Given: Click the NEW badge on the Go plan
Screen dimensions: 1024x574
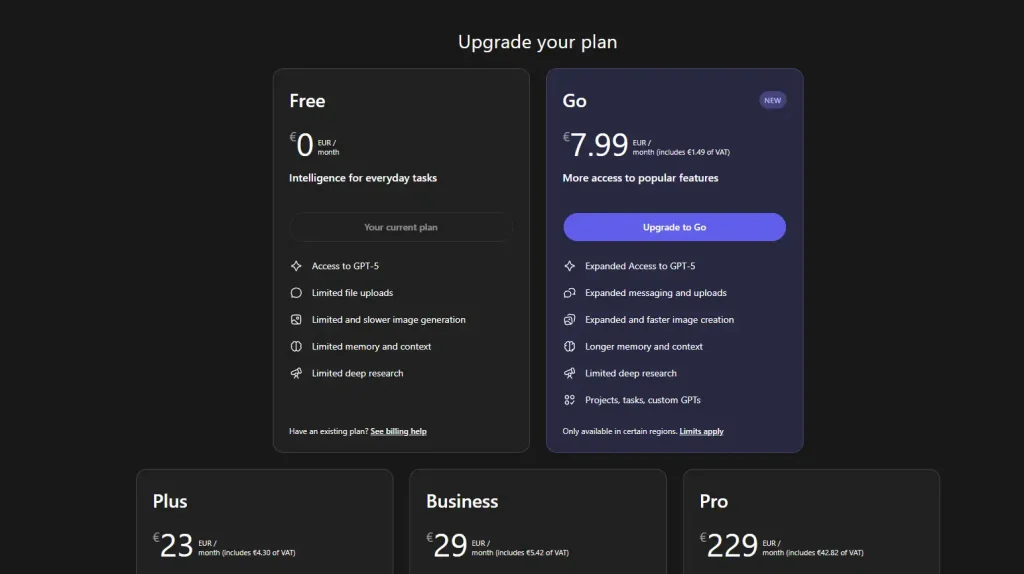Looking at the screenshot, I should (x=772, y=100).
